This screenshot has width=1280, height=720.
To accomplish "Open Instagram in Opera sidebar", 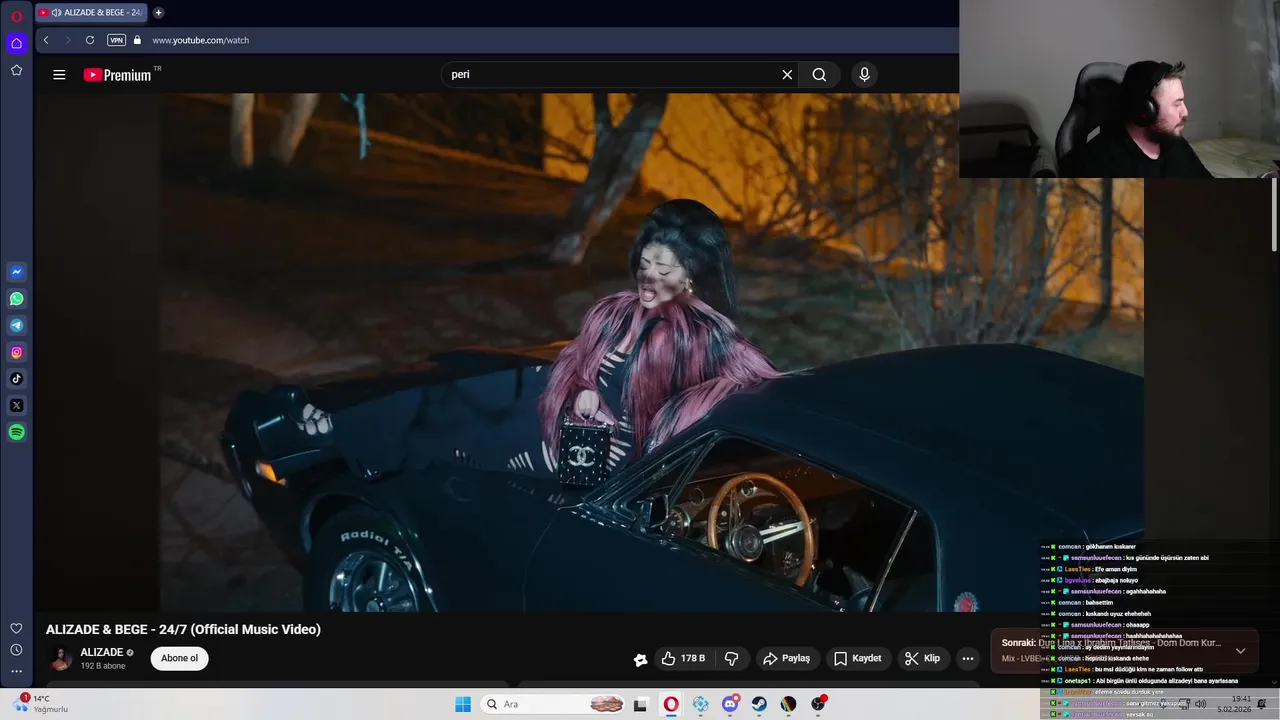I will 17,352.
